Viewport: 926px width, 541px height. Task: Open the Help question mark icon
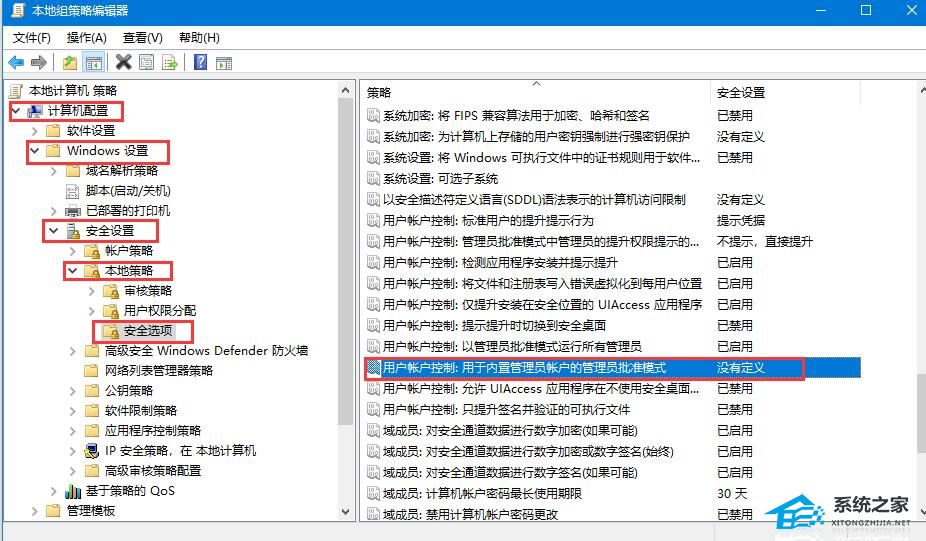[201, 62]
